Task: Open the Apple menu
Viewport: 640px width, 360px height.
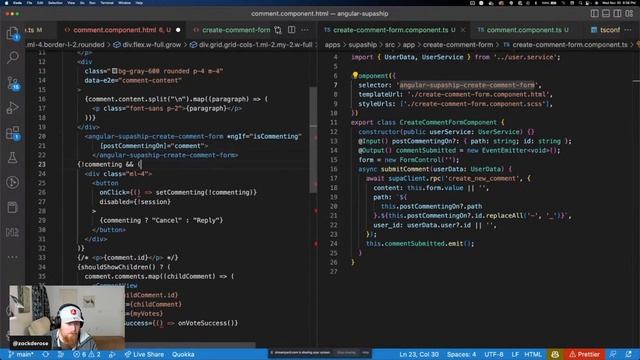Action: click(x=6, y=2)
